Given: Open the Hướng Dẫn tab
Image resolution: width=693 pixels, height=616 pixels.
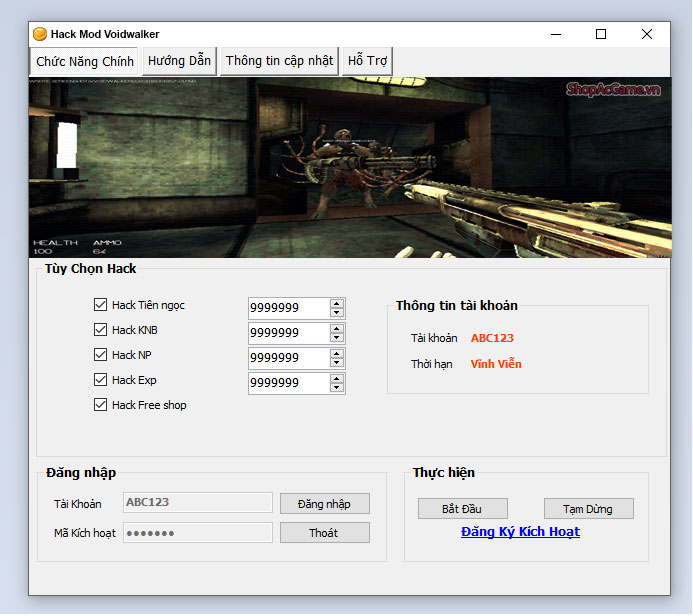Looking at the screenshot, I should [179, 61].
